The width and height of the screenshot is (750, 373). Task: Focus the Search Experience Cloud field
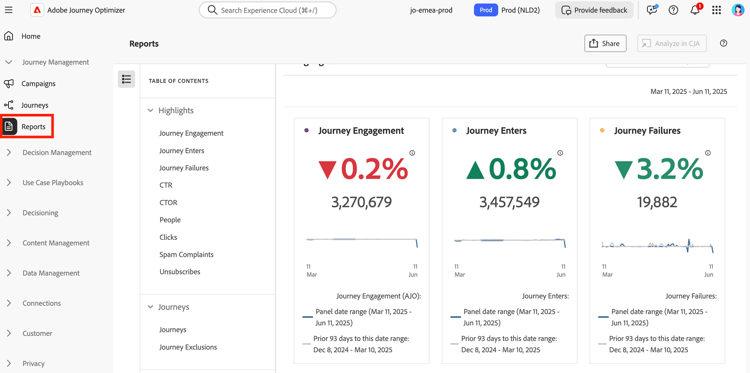267,10
